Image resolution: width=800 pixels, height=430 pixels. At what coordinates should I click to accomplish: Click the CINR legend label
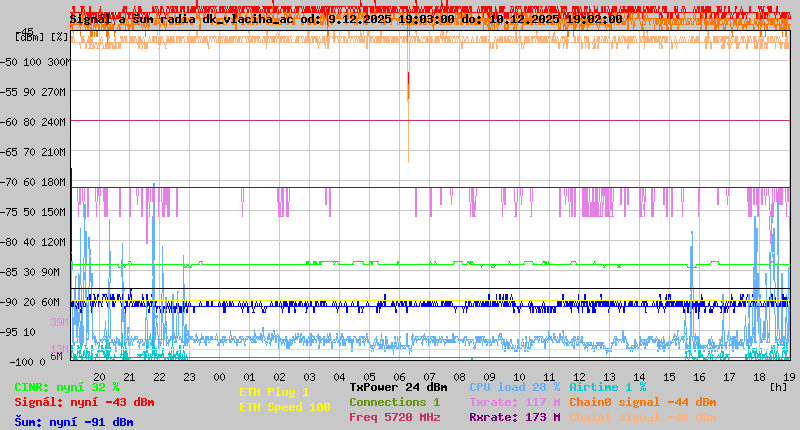coord(67,386)
